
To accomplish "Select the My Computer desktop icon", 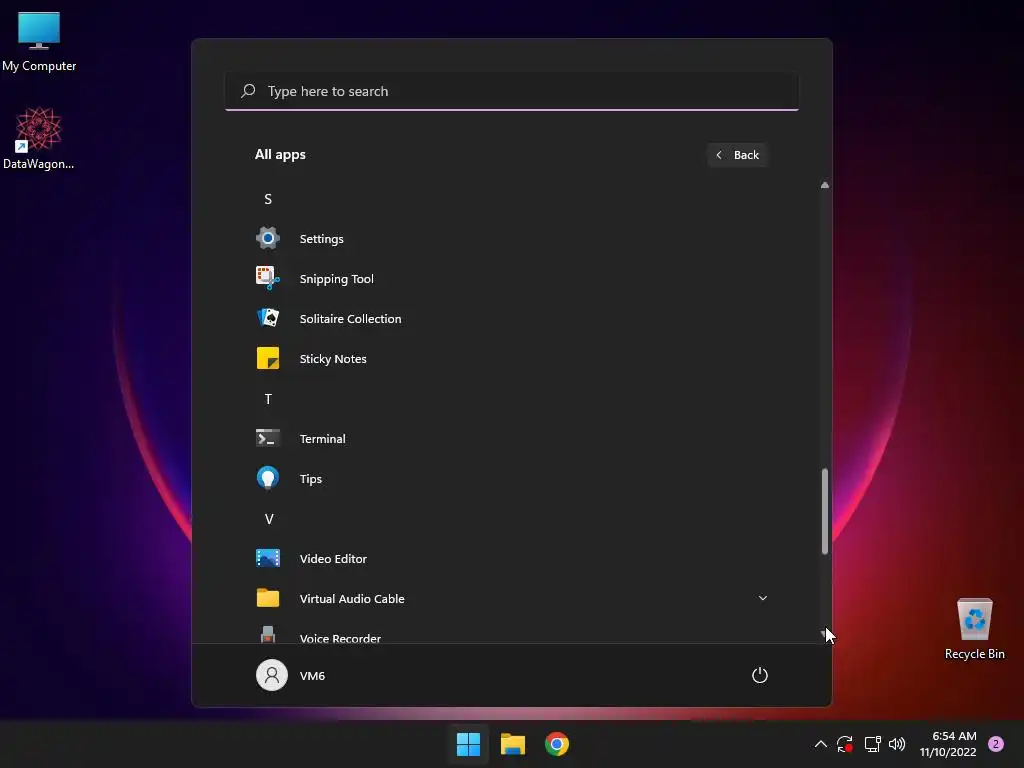I will point(39,41).
